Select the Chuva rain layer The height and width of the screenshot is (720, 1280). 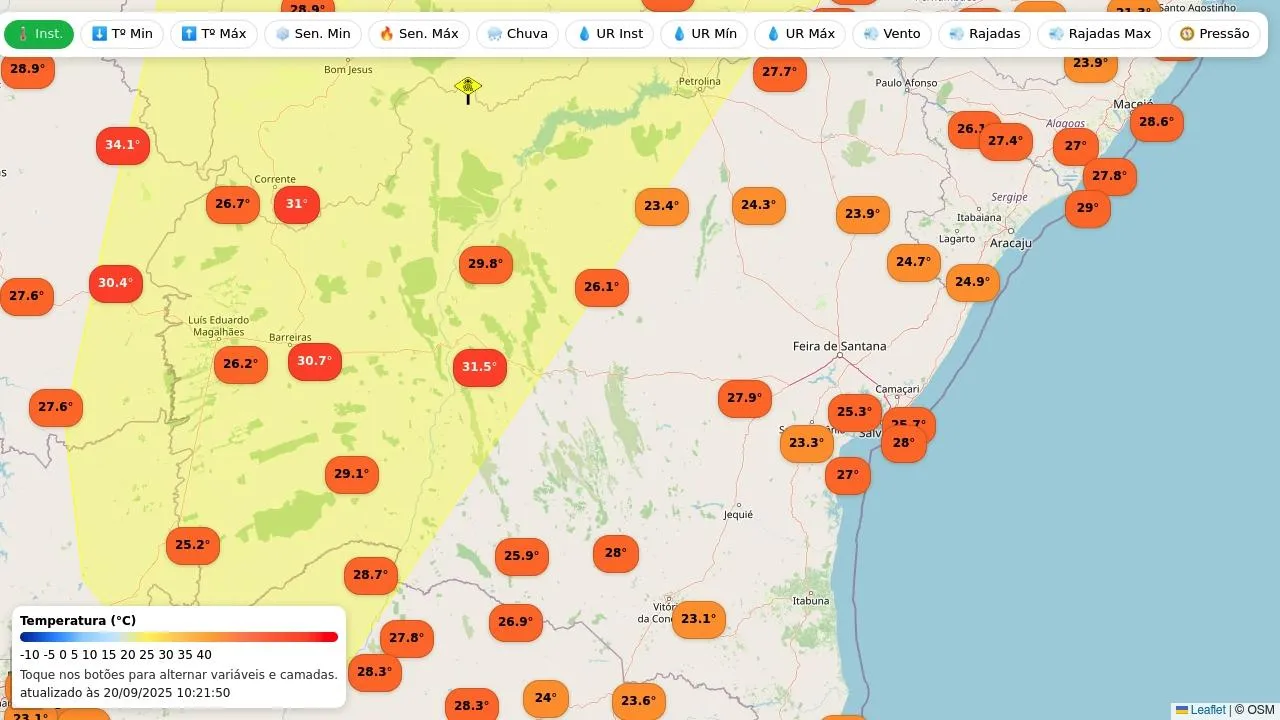[516, 34]
